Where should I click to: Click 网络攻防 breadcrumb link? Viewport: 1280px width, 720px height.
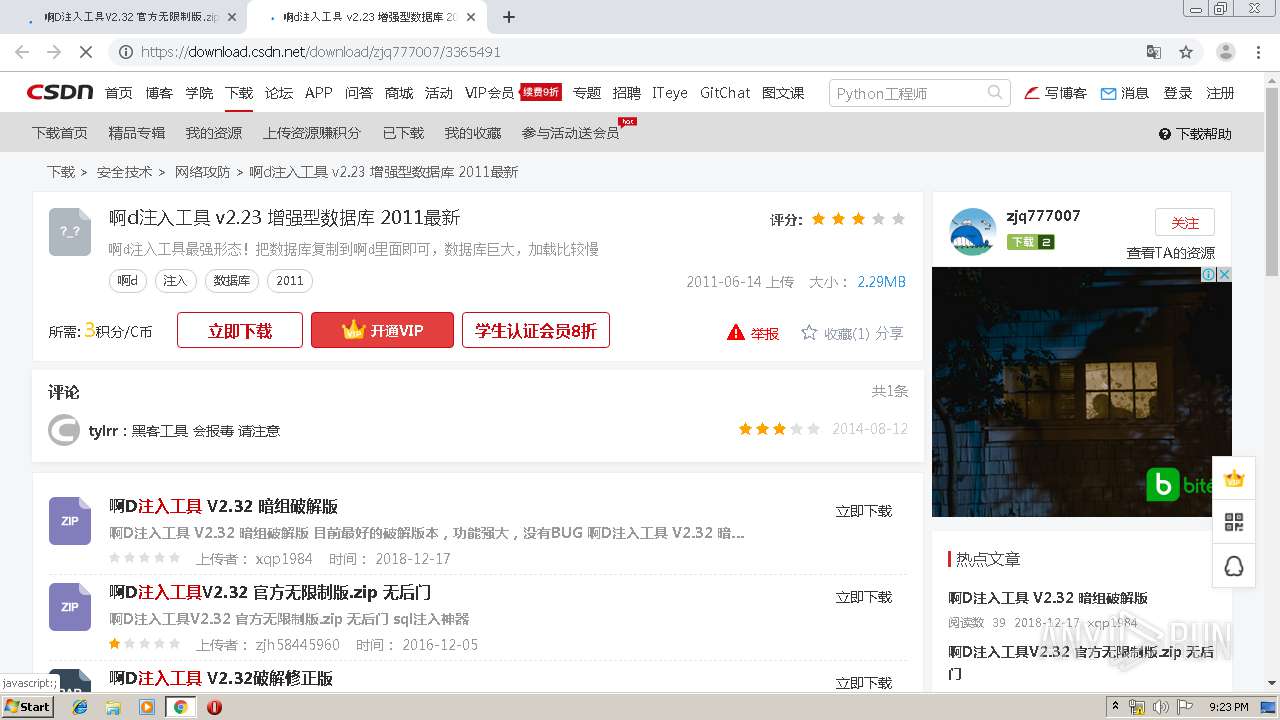click(202, 172)
